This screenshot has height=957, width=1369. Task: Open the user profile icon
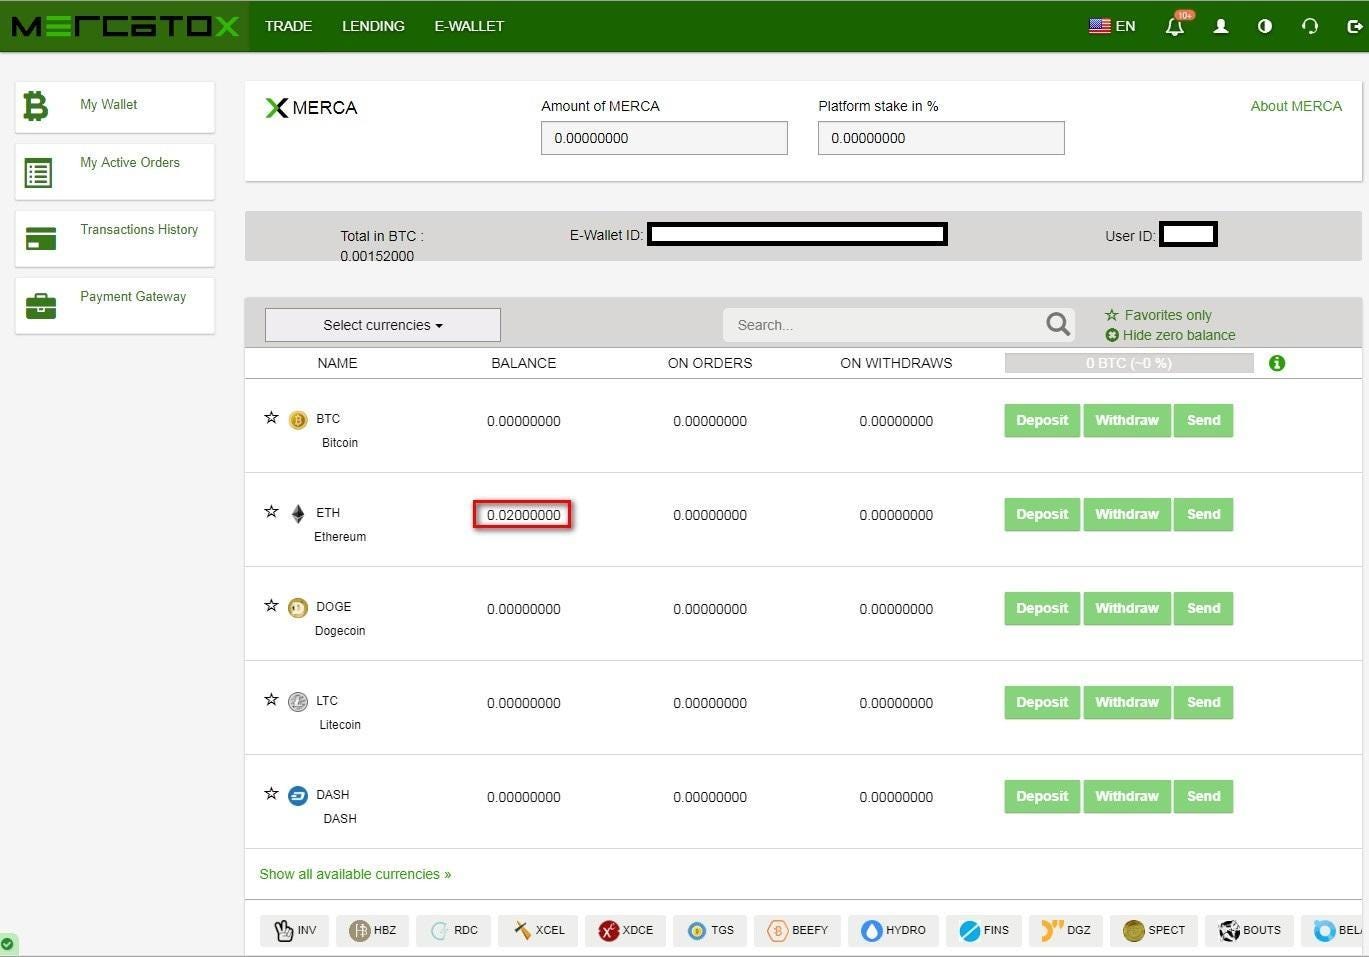coord(1220,26)
